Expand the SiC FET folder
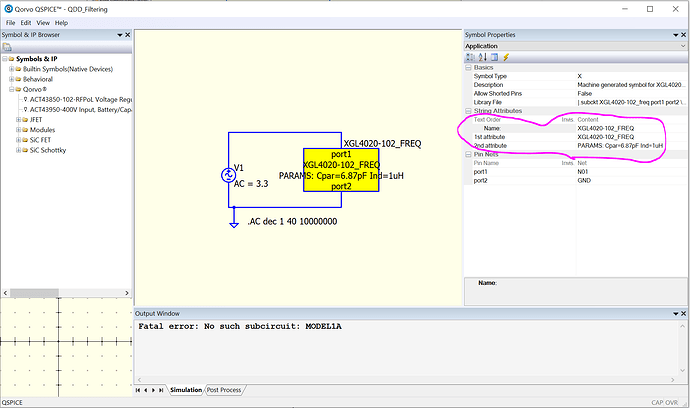The height and width of the screenshot is (408, 690). click(x=18, y=140)
